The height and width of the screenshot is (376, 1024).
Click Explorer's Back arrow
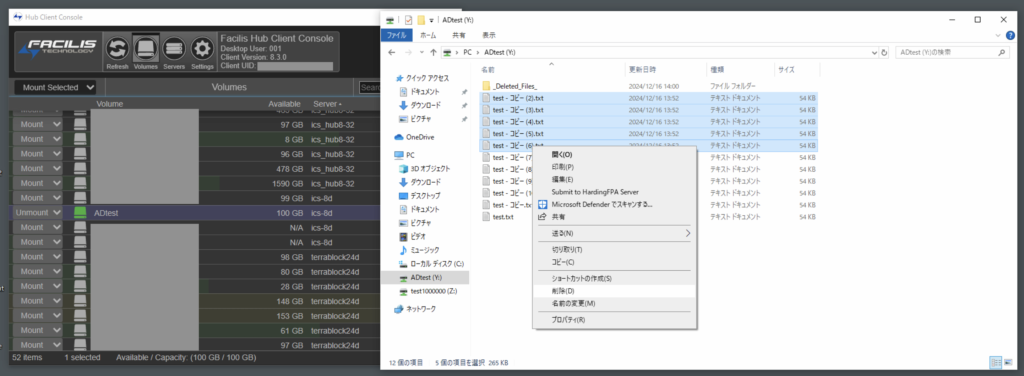pos(392,52)
